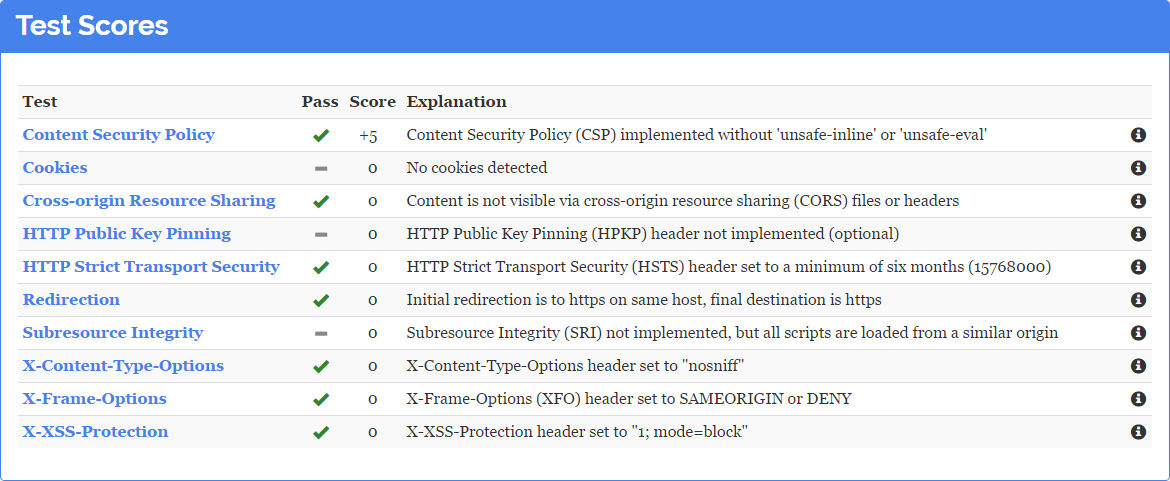Click the X-Content-Type-Options link

[123, 366]
